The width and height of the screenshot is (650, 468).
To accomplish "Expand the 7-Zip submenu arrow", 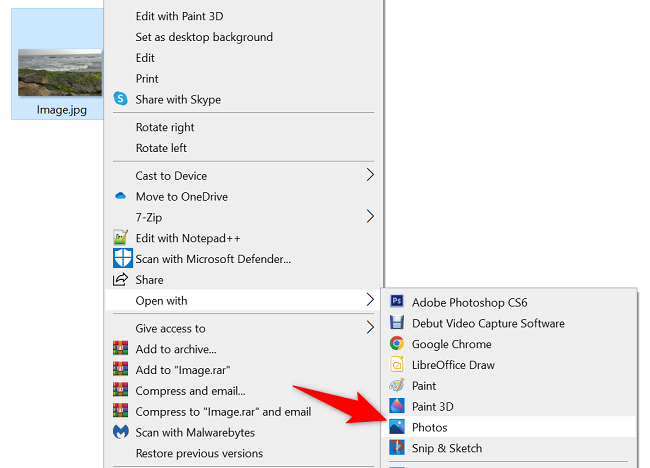I will (370, 216).
